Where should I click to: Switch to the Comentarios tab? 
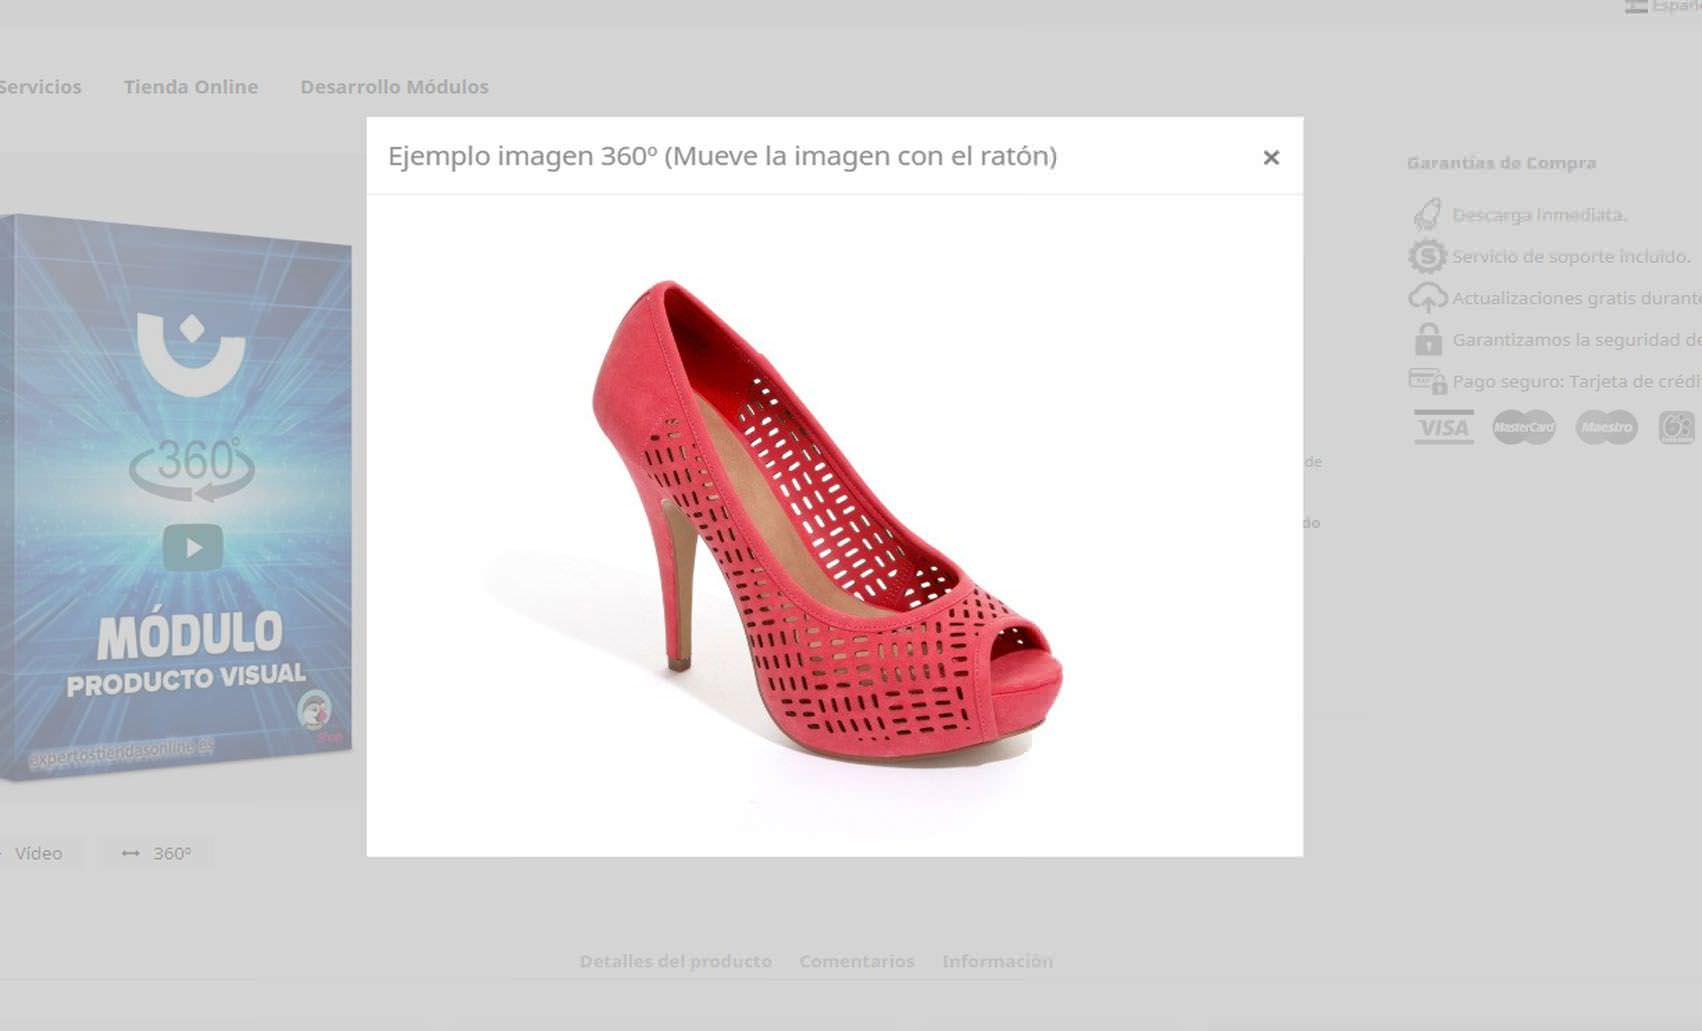click(x=856, y=961)
